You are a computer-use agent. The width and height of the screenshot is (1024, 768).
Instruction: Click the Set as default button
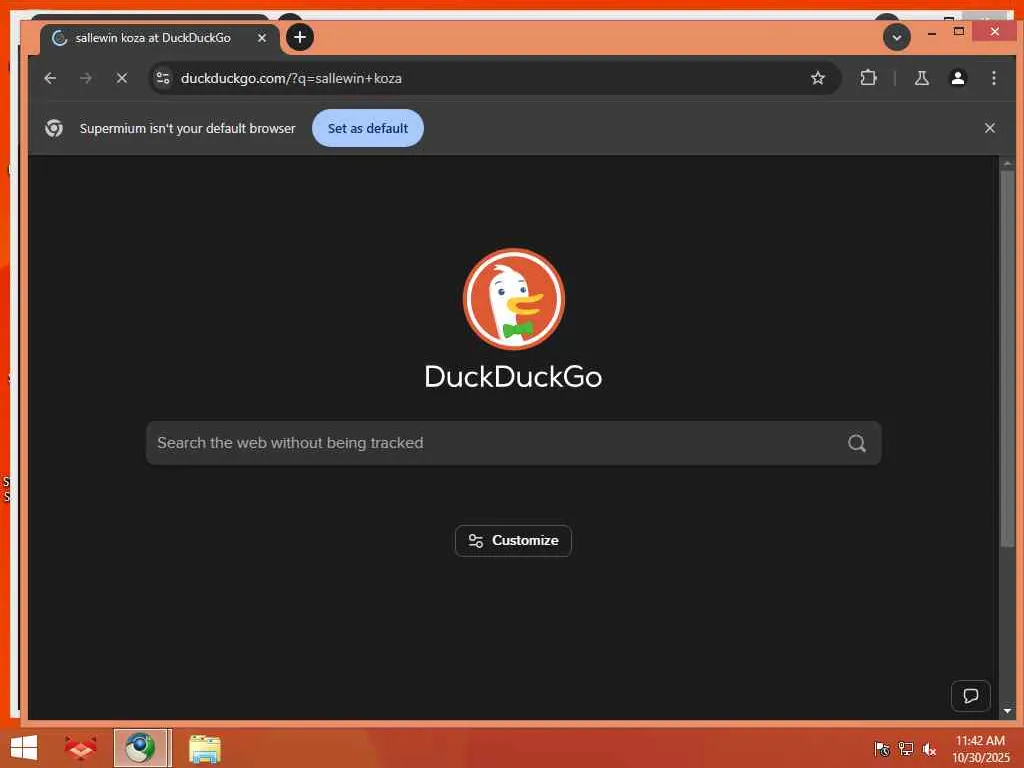click(368, 128)
